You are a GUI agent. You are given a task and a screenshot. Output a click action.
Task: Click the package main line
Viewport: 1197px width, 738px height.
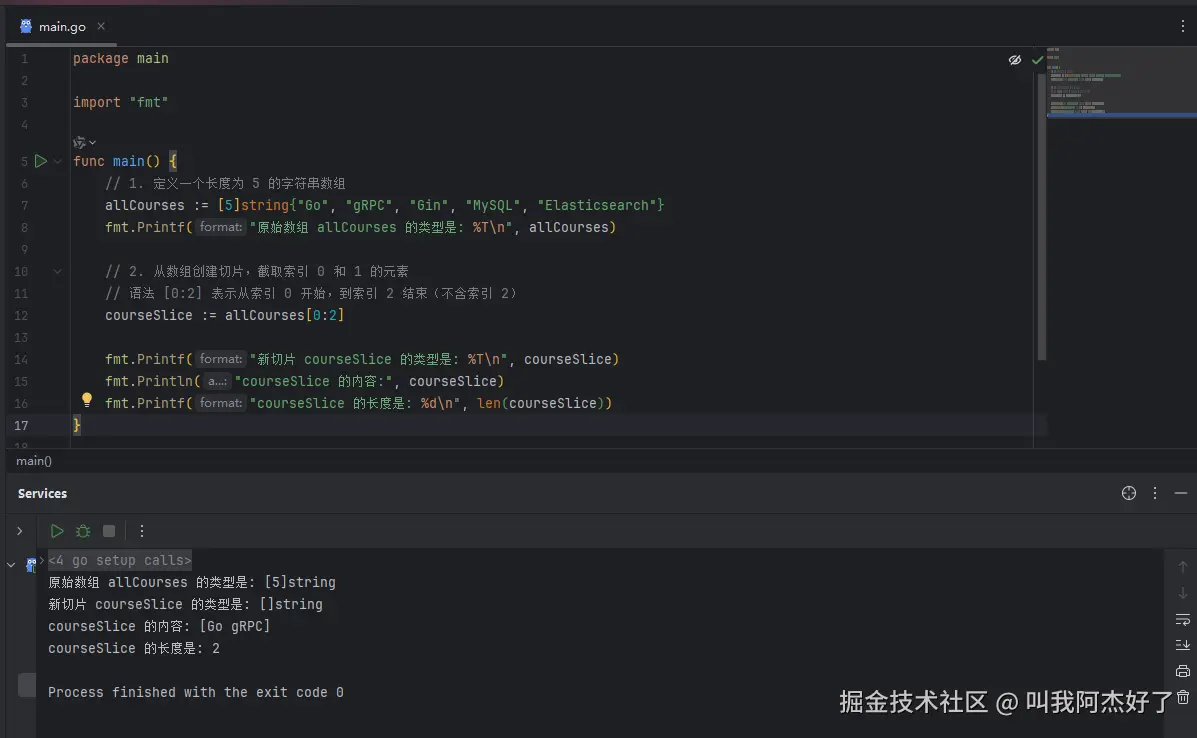121,58
